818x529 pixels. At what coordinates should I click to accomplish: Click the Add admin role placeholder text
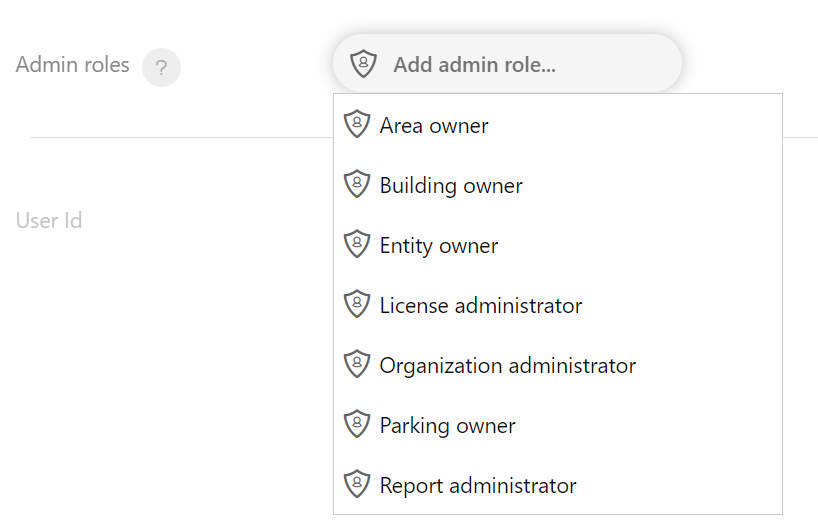point(474,65)
